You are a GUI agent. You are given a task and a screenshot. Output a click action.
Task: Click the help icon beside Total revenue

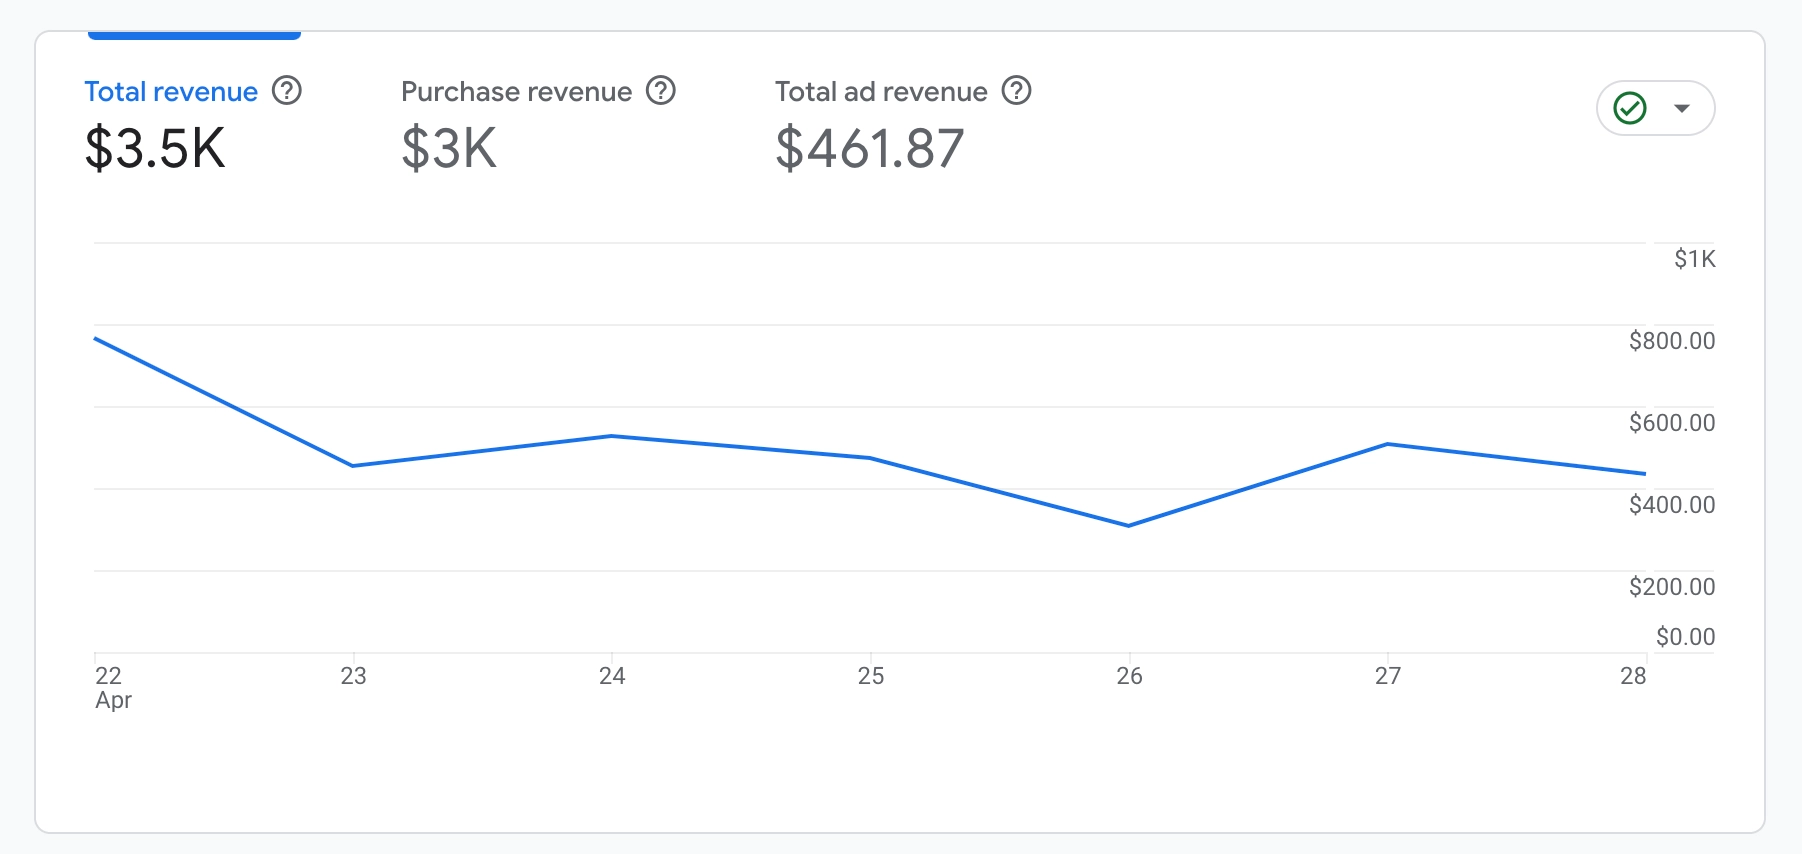click(287, 91)
